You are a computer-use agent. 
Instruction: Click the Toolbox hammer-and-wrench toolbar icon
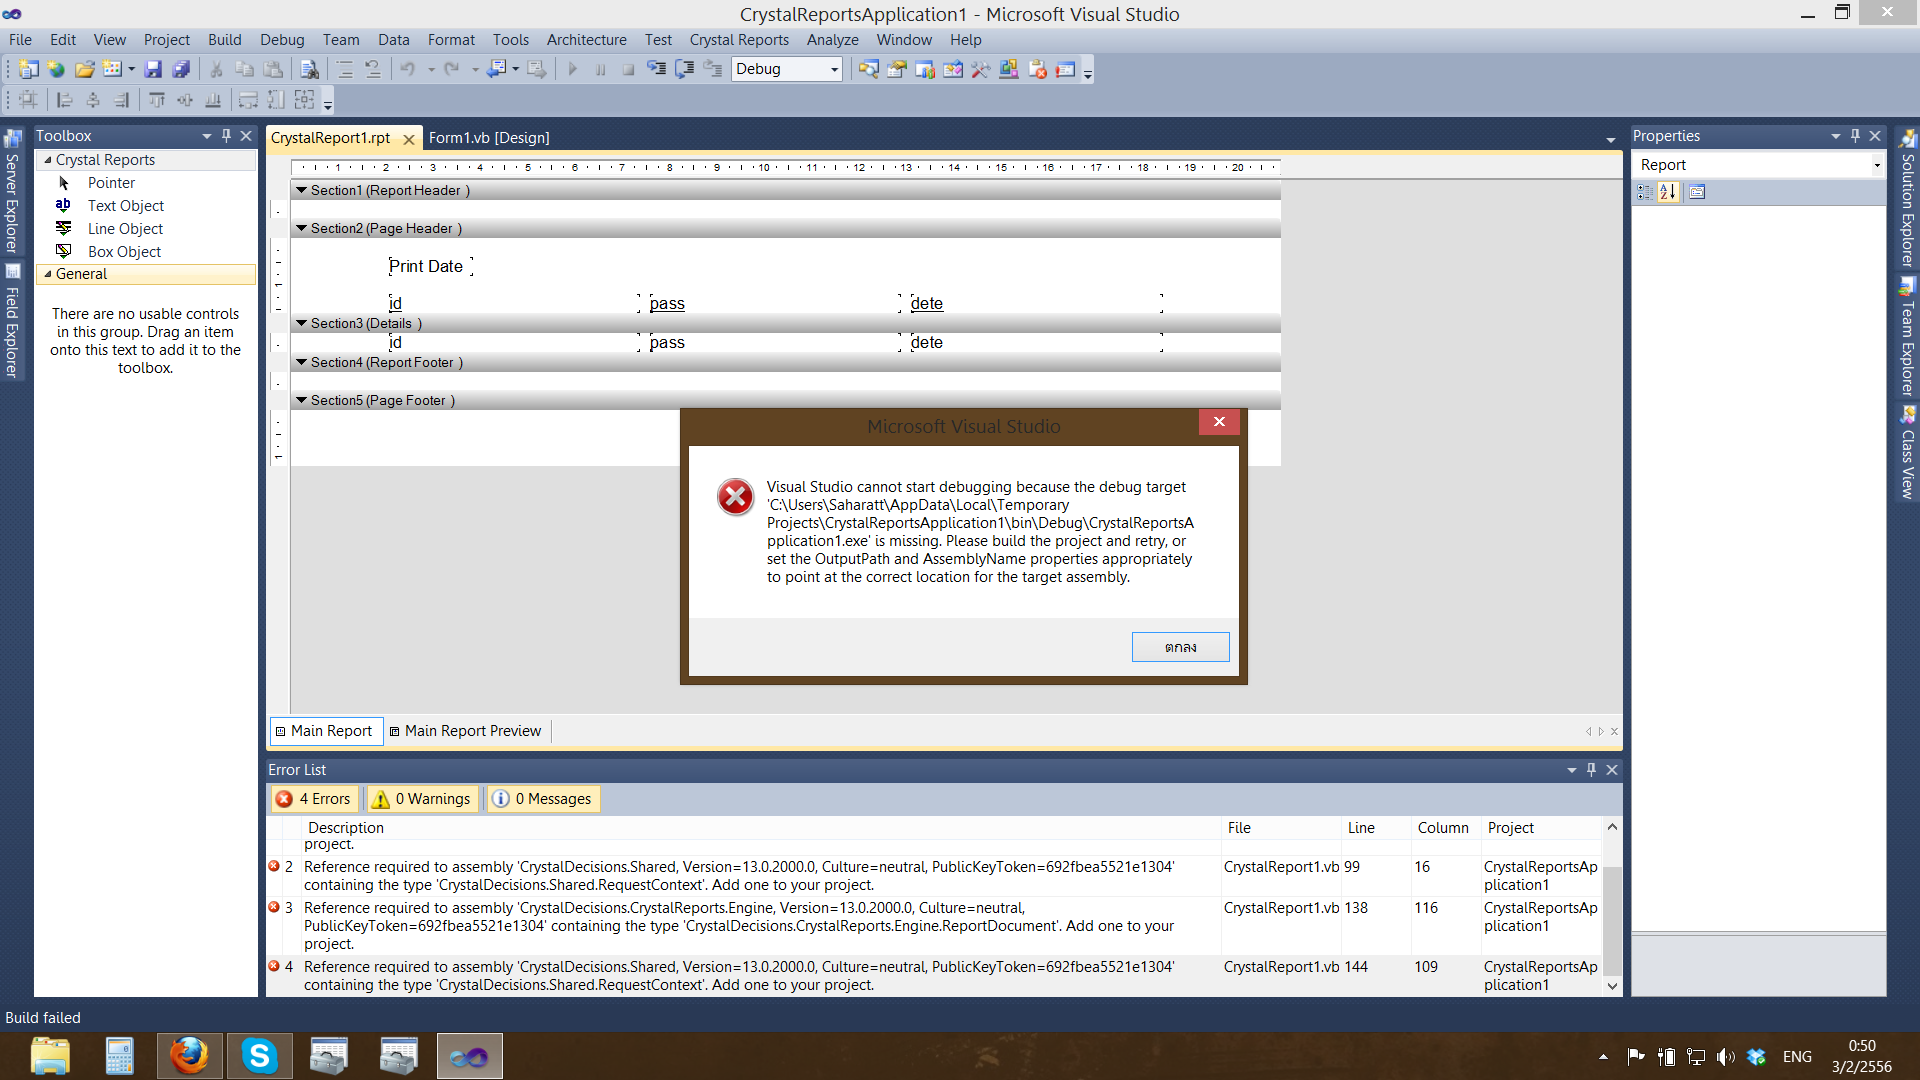click(x=981, y=69)
